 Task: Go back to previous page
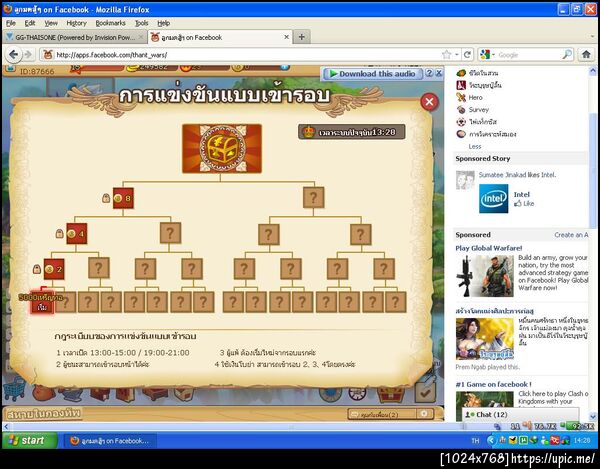point(14,55)
